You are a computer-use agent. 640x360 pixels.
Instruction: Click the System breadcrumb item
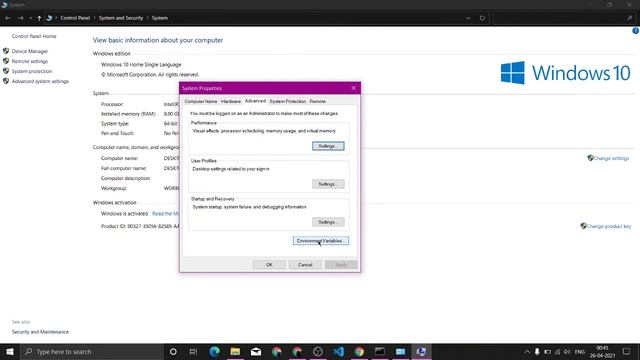pos(160,18)
